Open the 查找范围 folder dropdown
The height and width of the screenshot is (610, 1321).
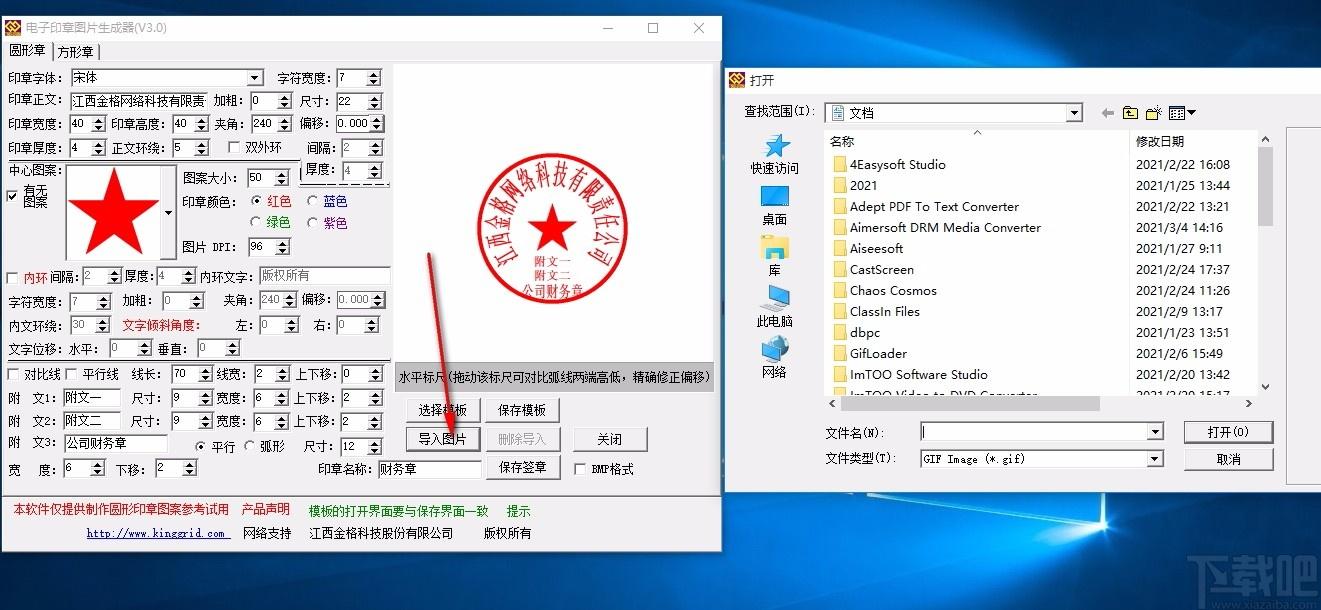tap(1074, 113)
